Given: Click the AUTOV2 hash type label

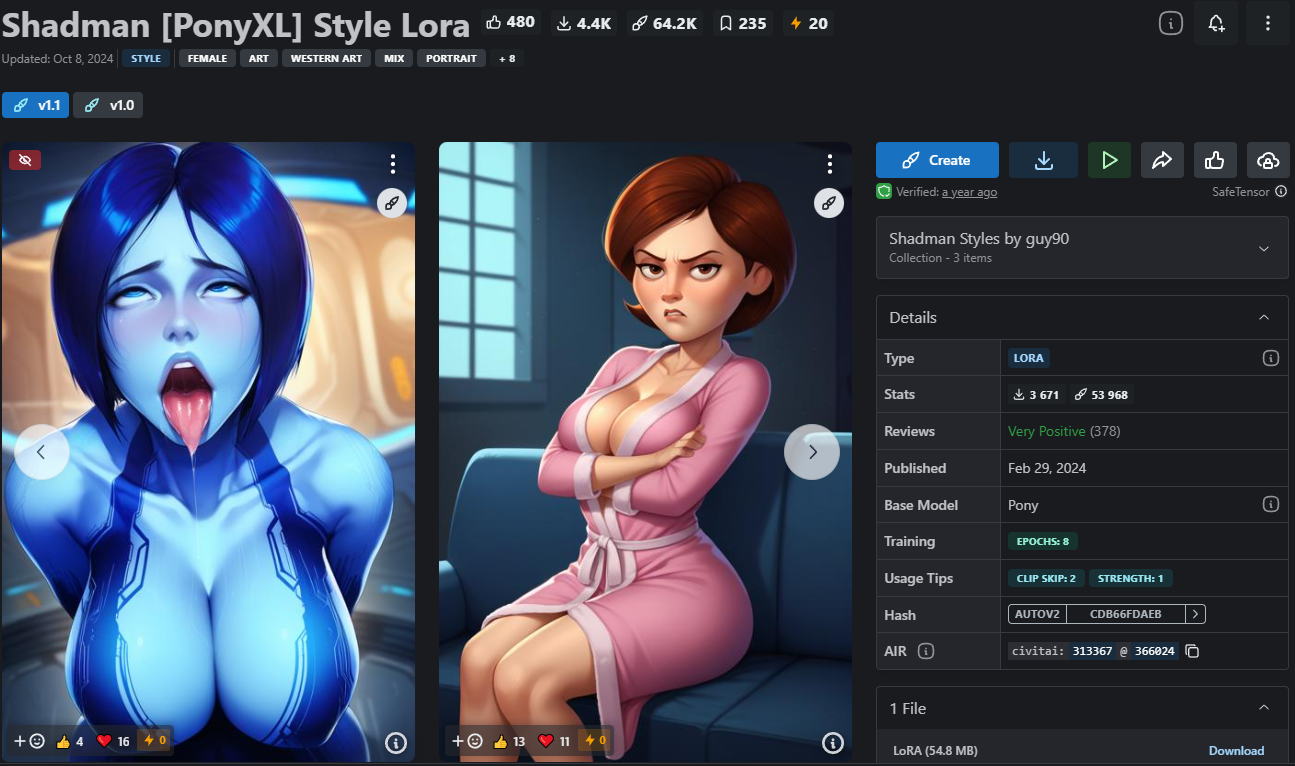Looking at the screenshot, I should point(1037,614).
